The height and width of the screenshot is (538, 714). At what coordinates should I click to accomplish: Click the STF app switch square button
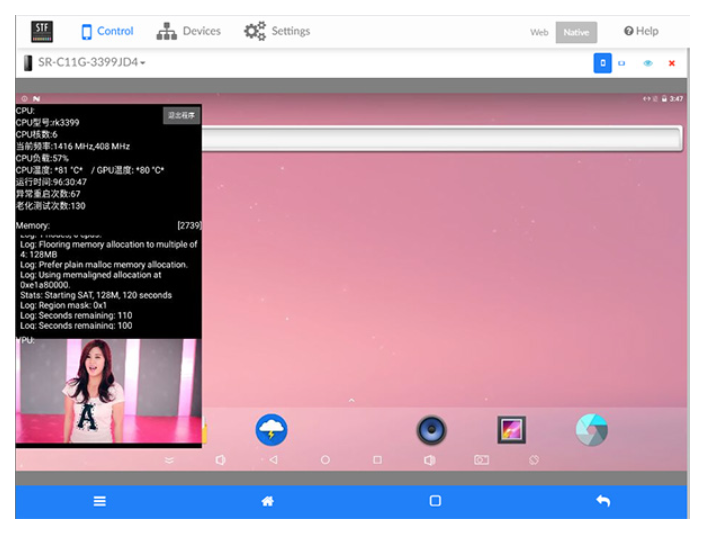click(435, 501)
